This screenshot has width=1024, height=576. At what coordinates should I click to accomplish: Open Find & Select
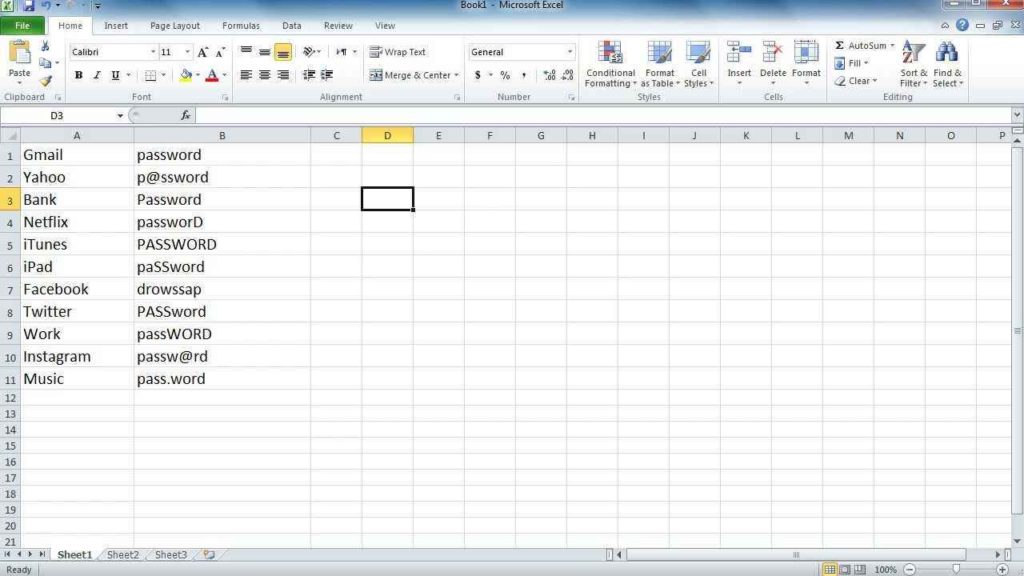point(947,64)
